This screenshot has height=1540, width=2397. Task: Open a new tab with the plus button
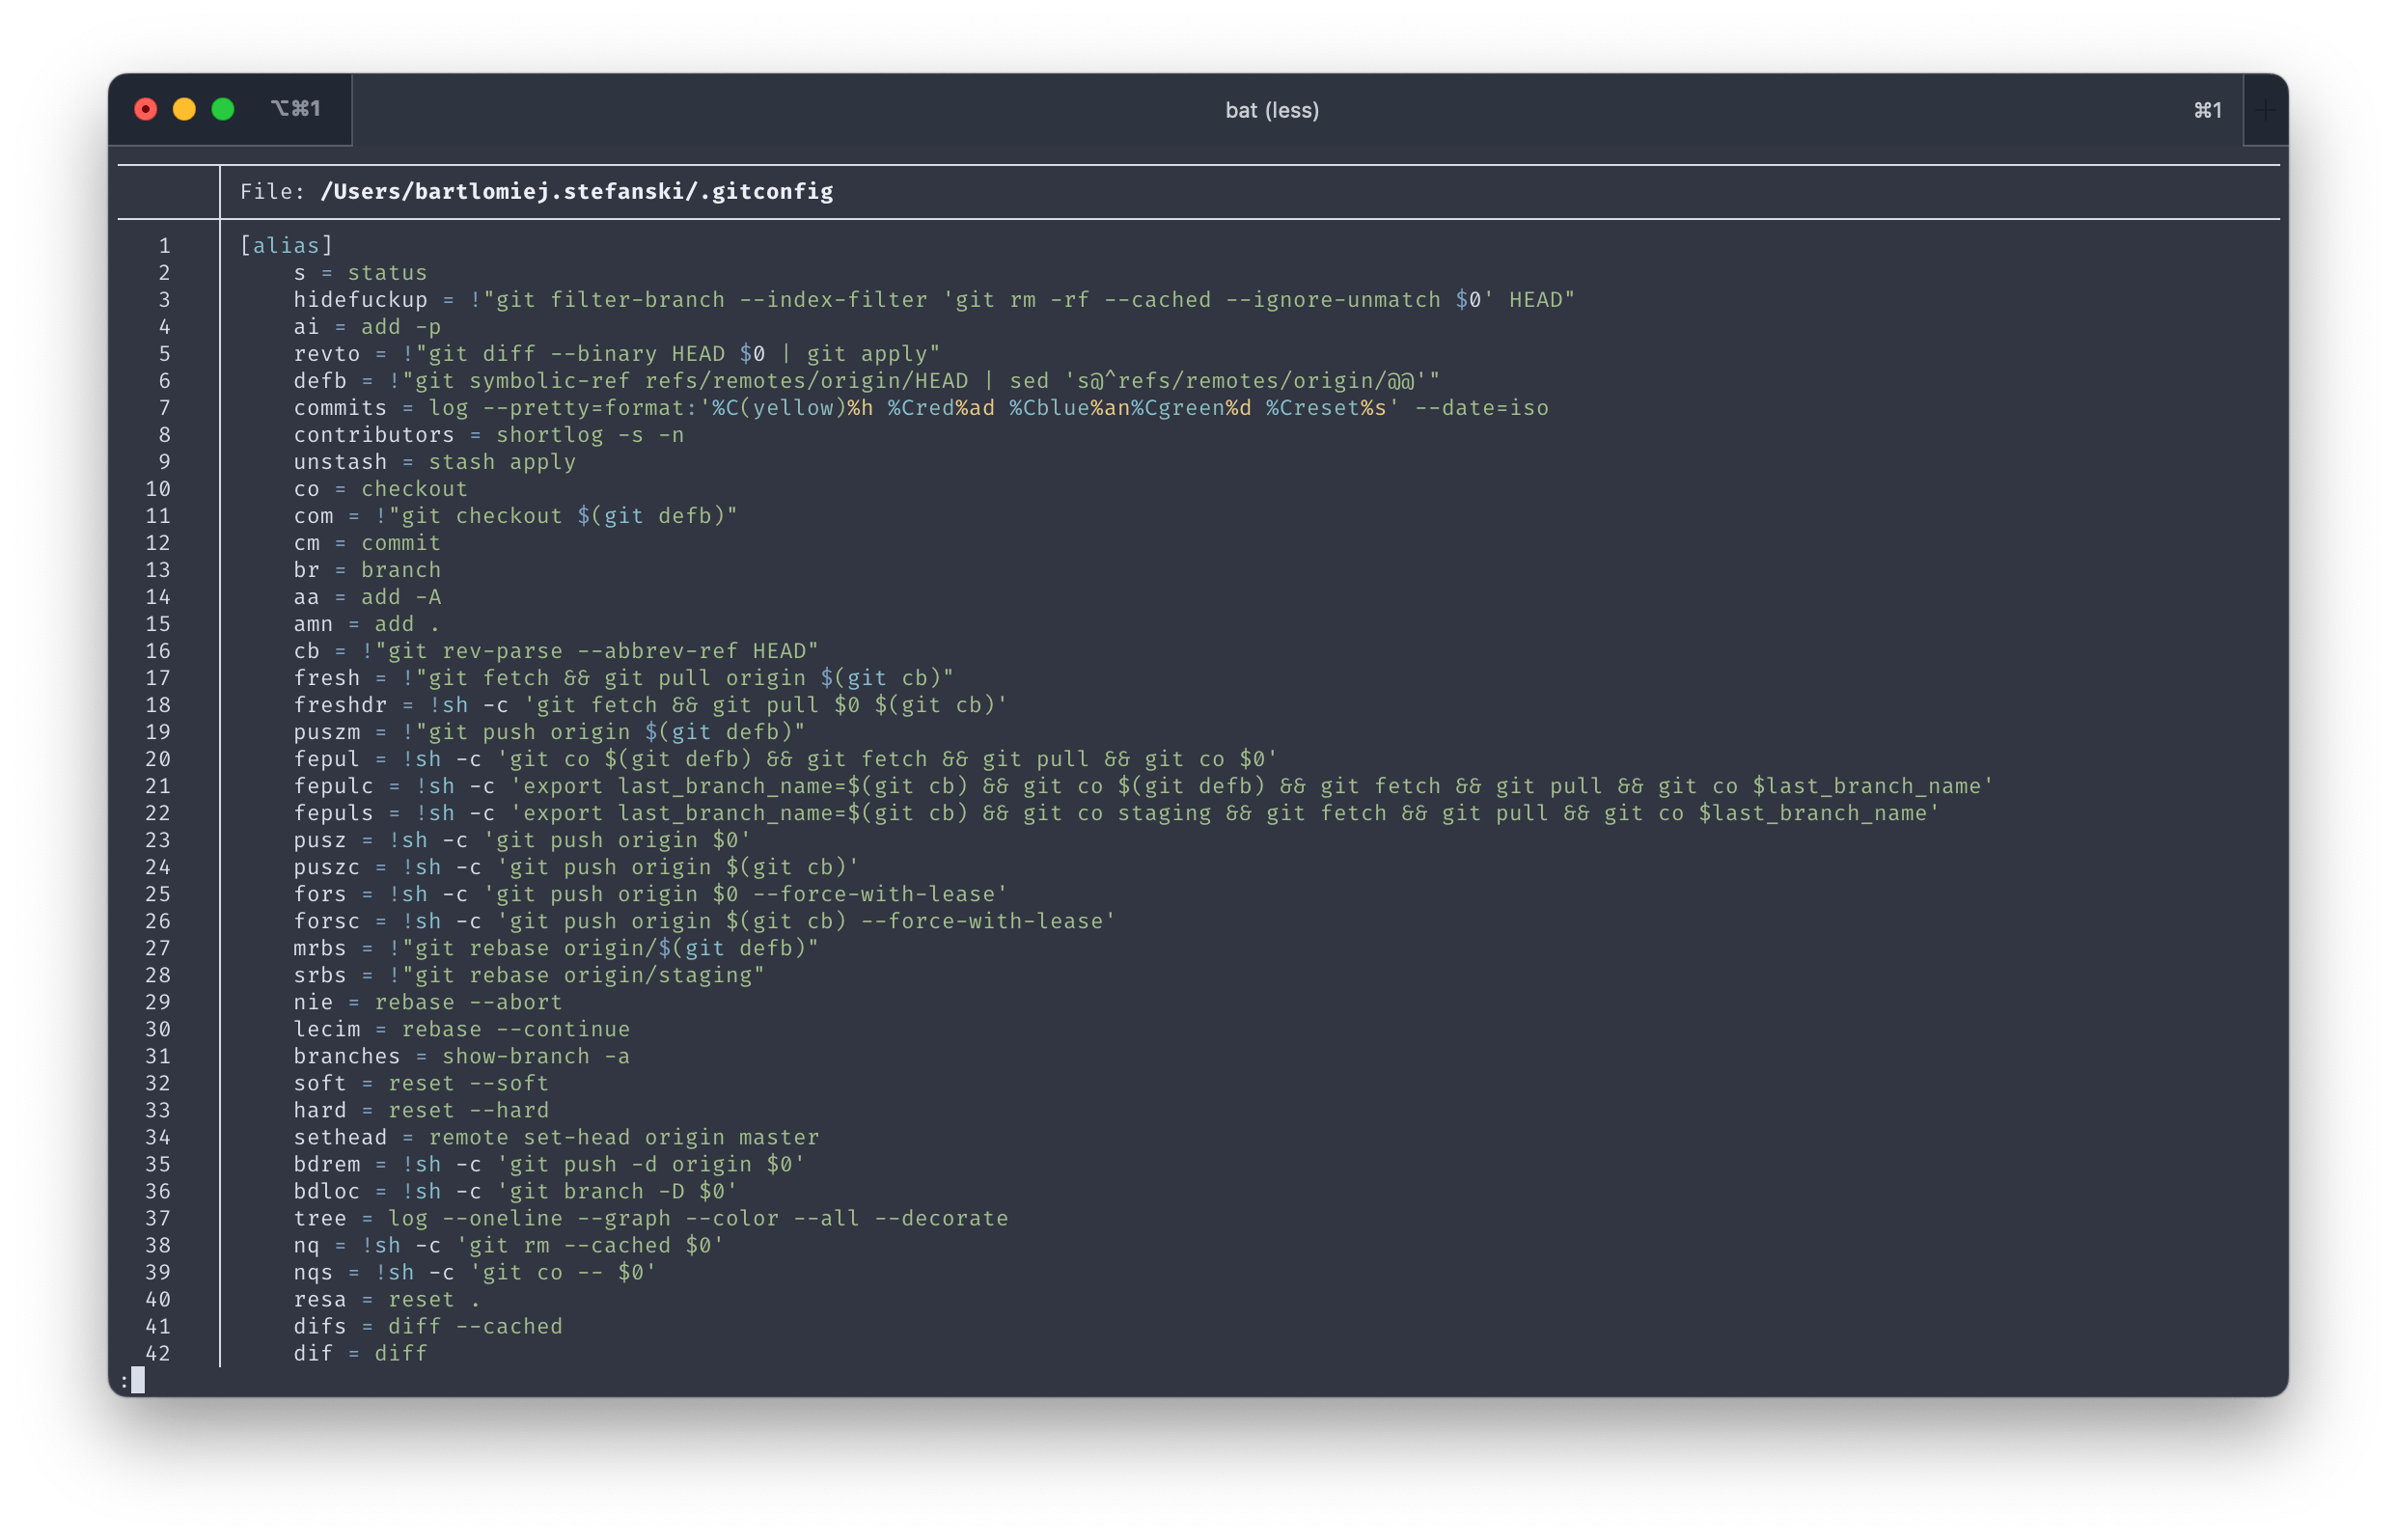pos(2266,110)
